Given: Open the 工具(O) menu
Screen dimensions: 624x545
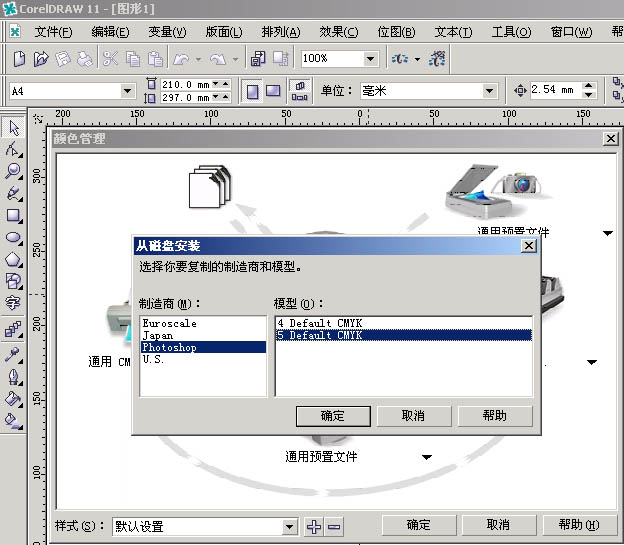Looking at the screenshot, I should pos(511,31).
